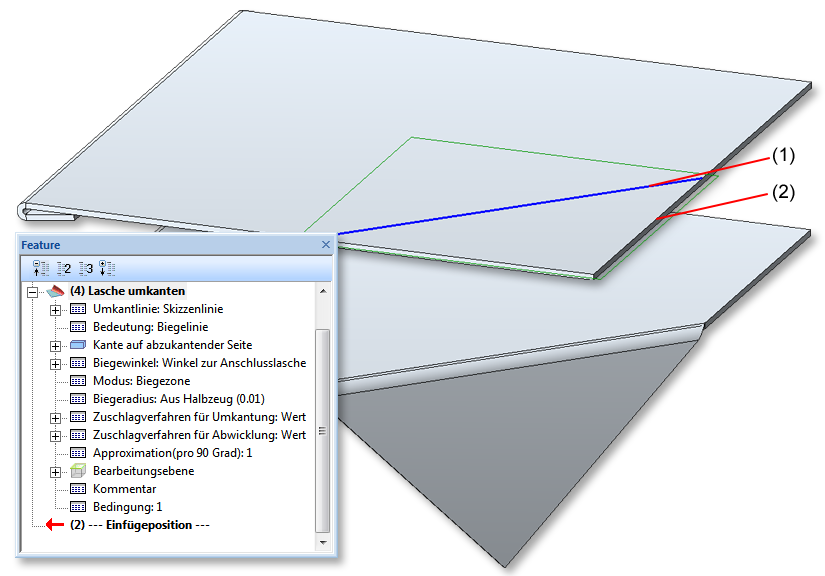
Task: Click the Kommentar table icon
Action: click(x=78, y=489)
